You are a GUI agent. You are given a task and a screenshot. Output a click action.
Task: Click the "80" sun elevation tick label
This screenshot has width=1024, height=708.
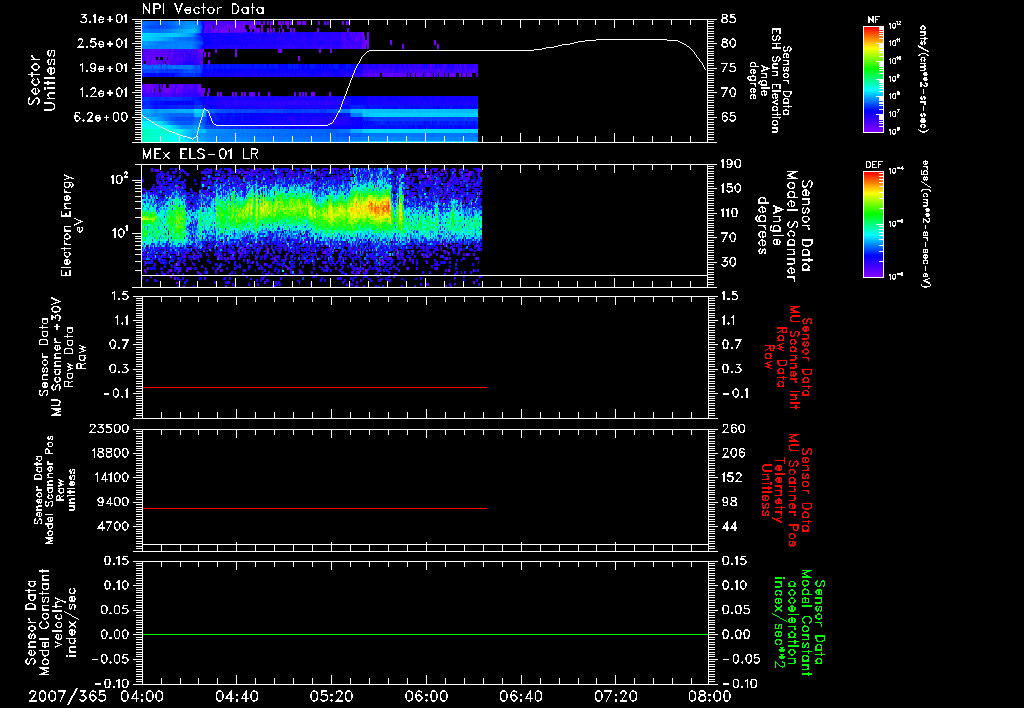tap(729, 43)
